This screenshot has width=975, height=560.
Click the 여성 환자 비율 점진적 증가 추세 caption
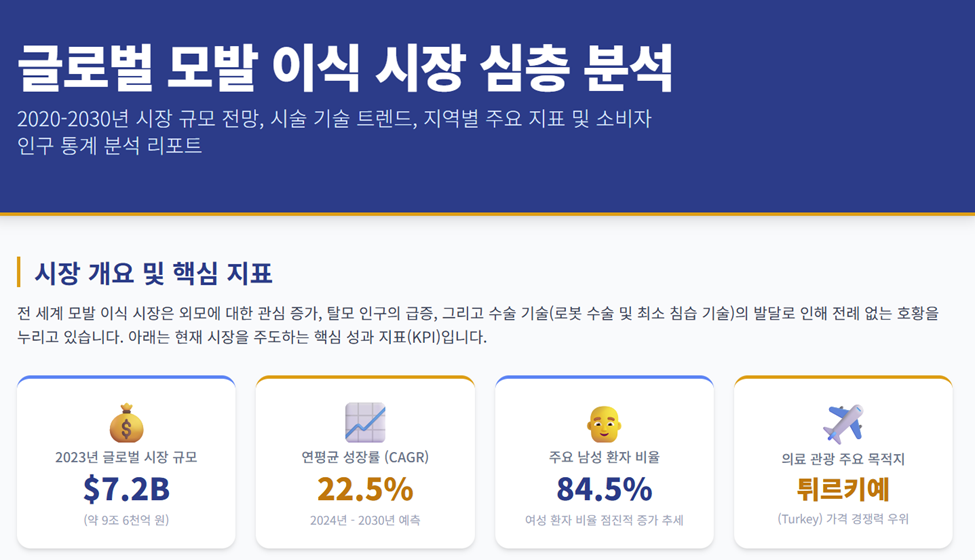(x=604, y=520)
